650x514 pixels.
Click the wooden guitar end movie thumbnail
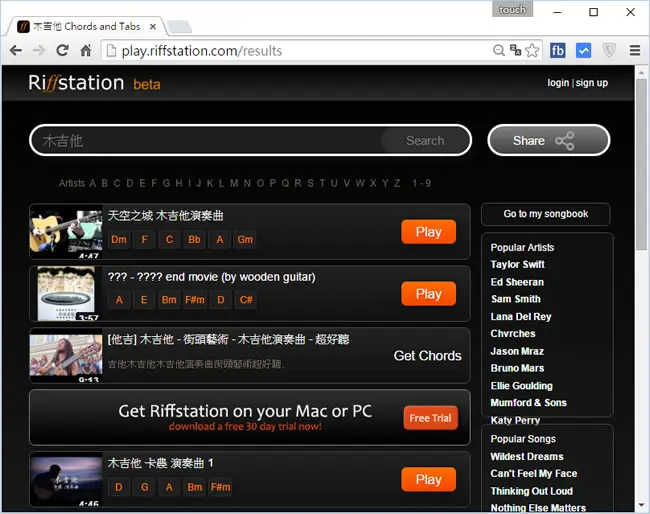click(x=66, y=293)
